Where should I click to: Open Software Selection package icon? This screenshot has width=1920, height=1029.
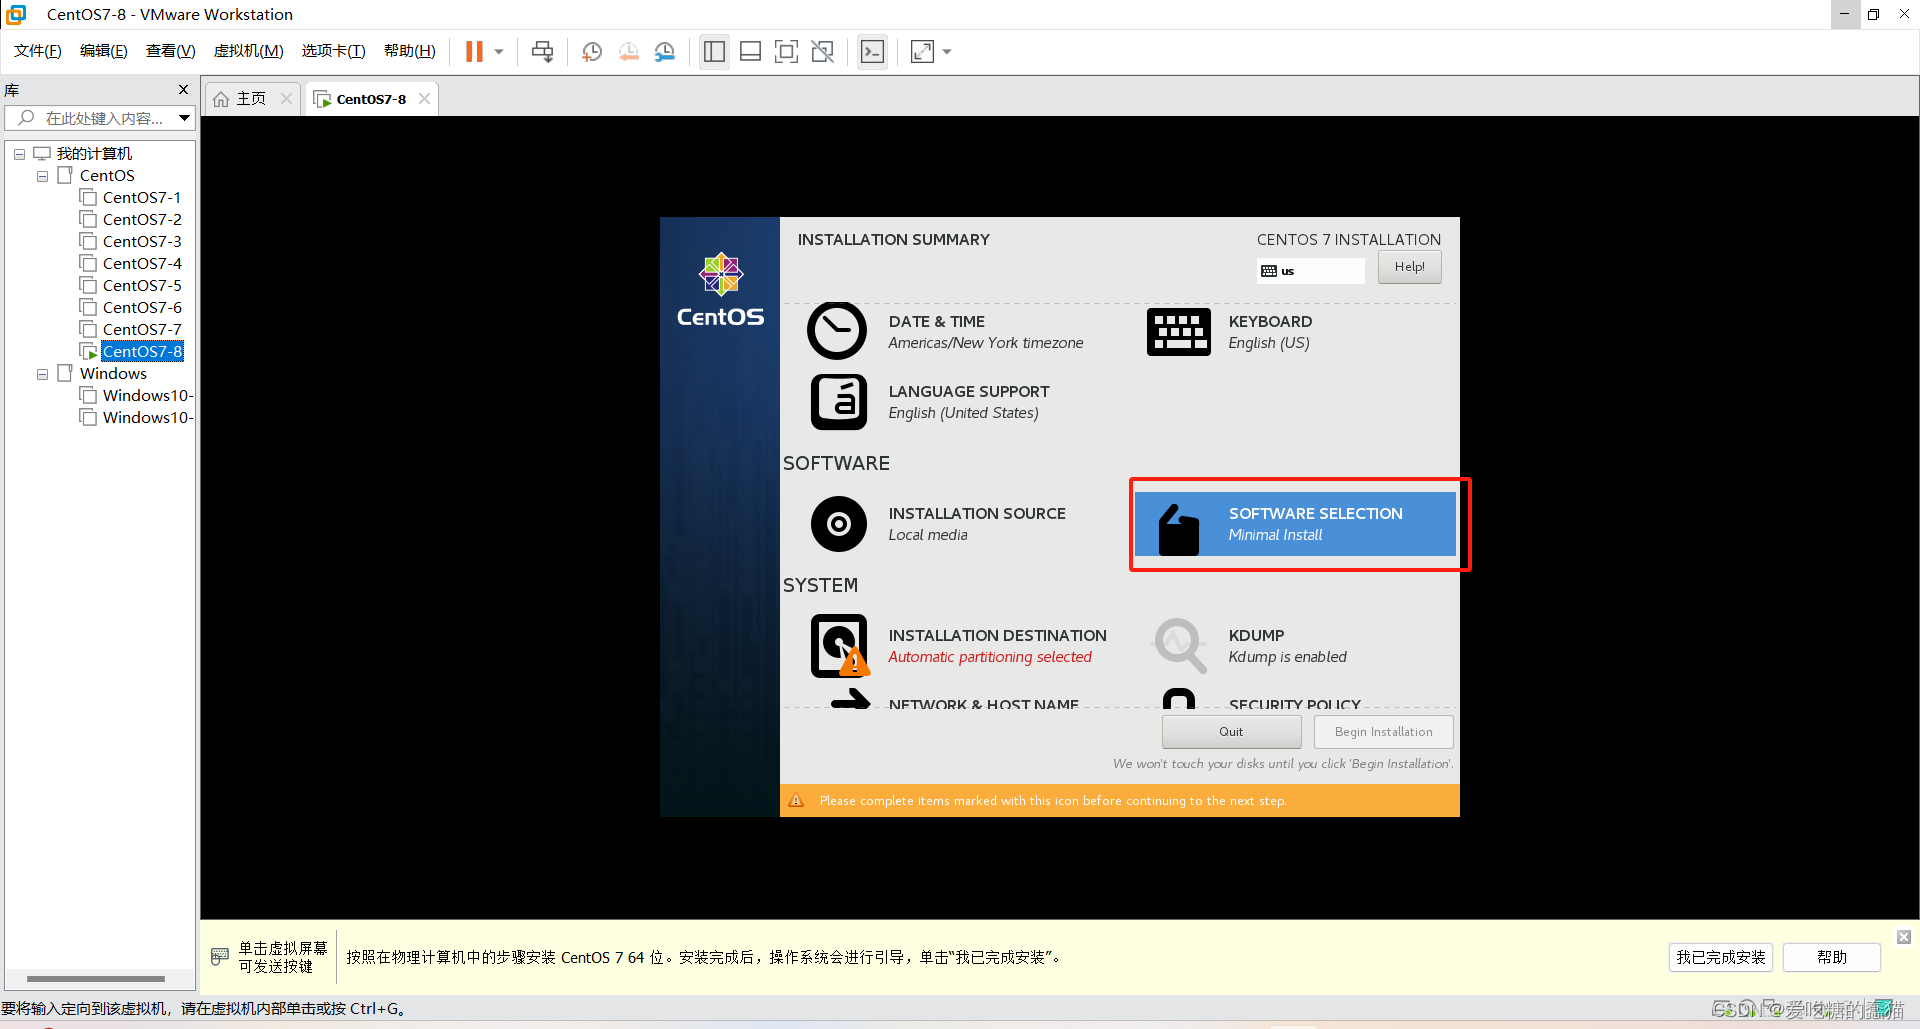click(x=1178, y=530)
